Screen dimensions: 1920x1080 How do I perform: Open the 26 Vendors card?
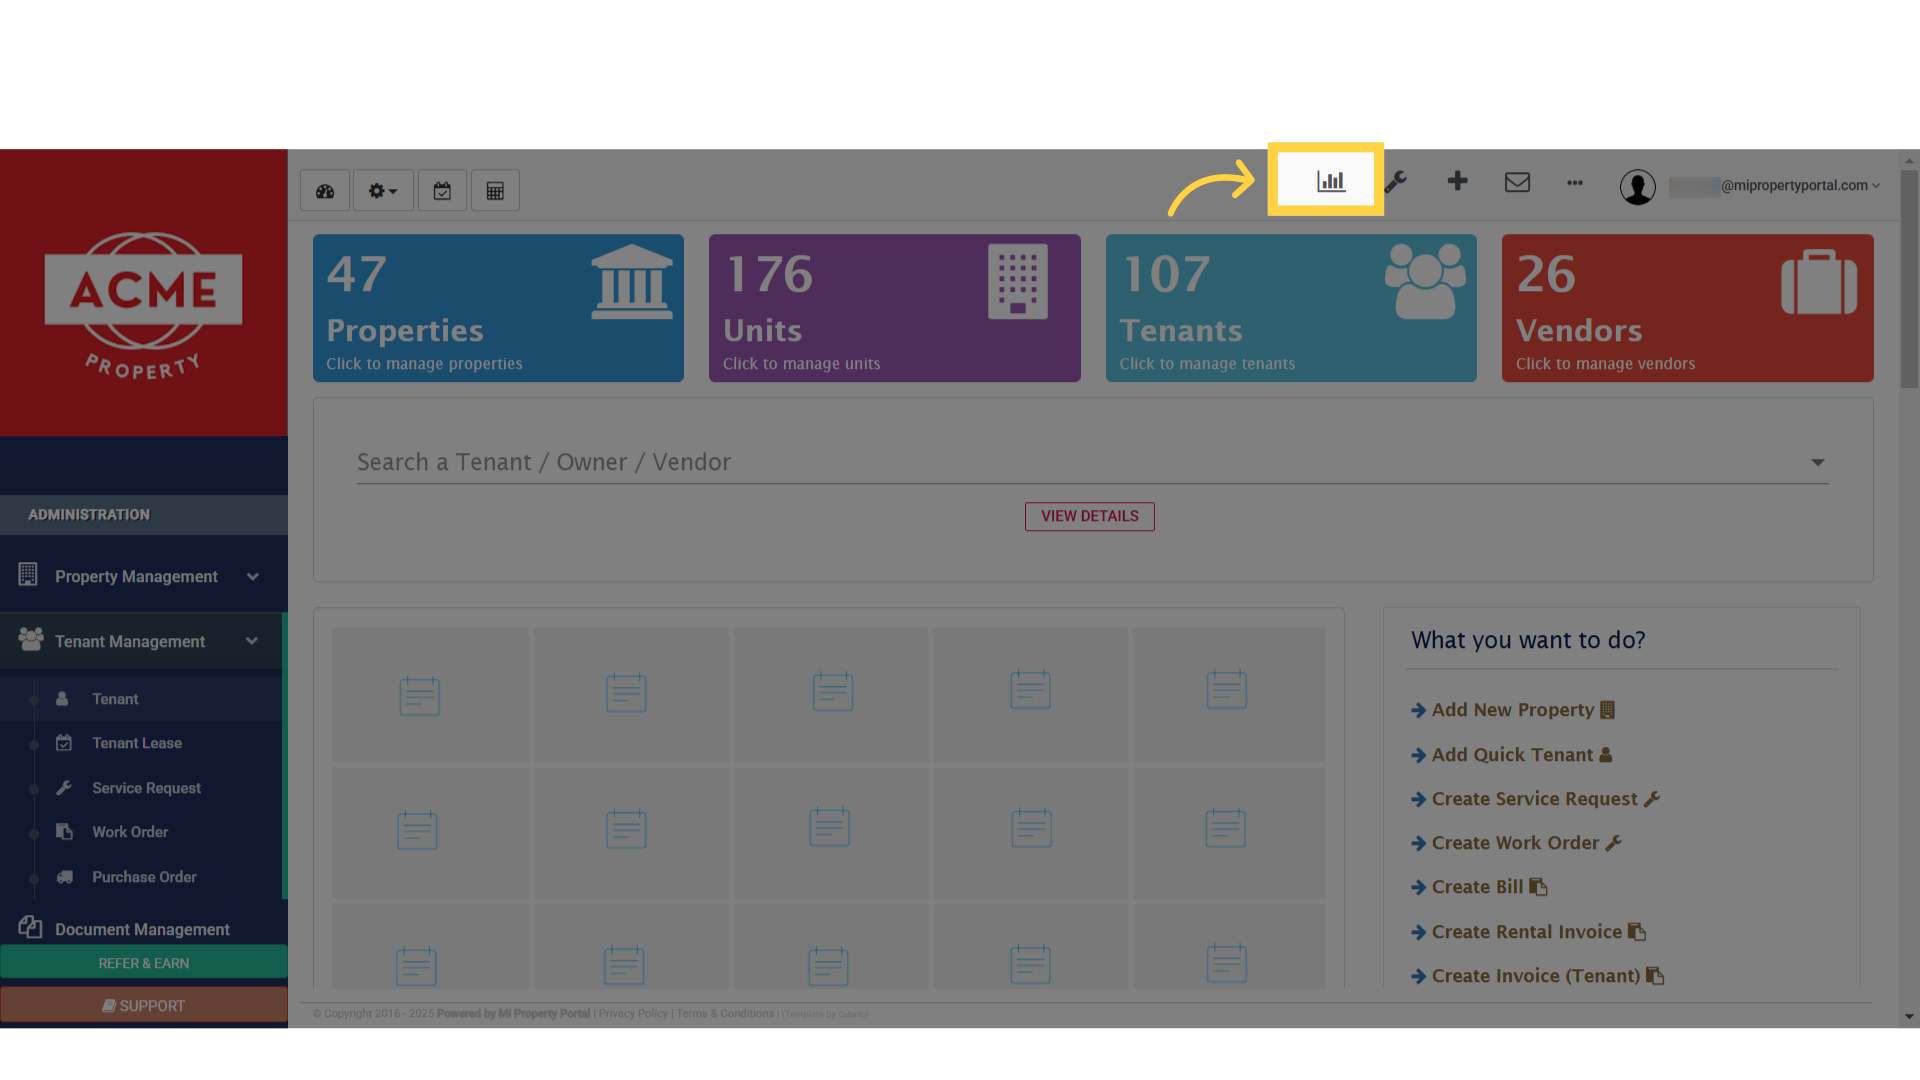pos(1687,308)
